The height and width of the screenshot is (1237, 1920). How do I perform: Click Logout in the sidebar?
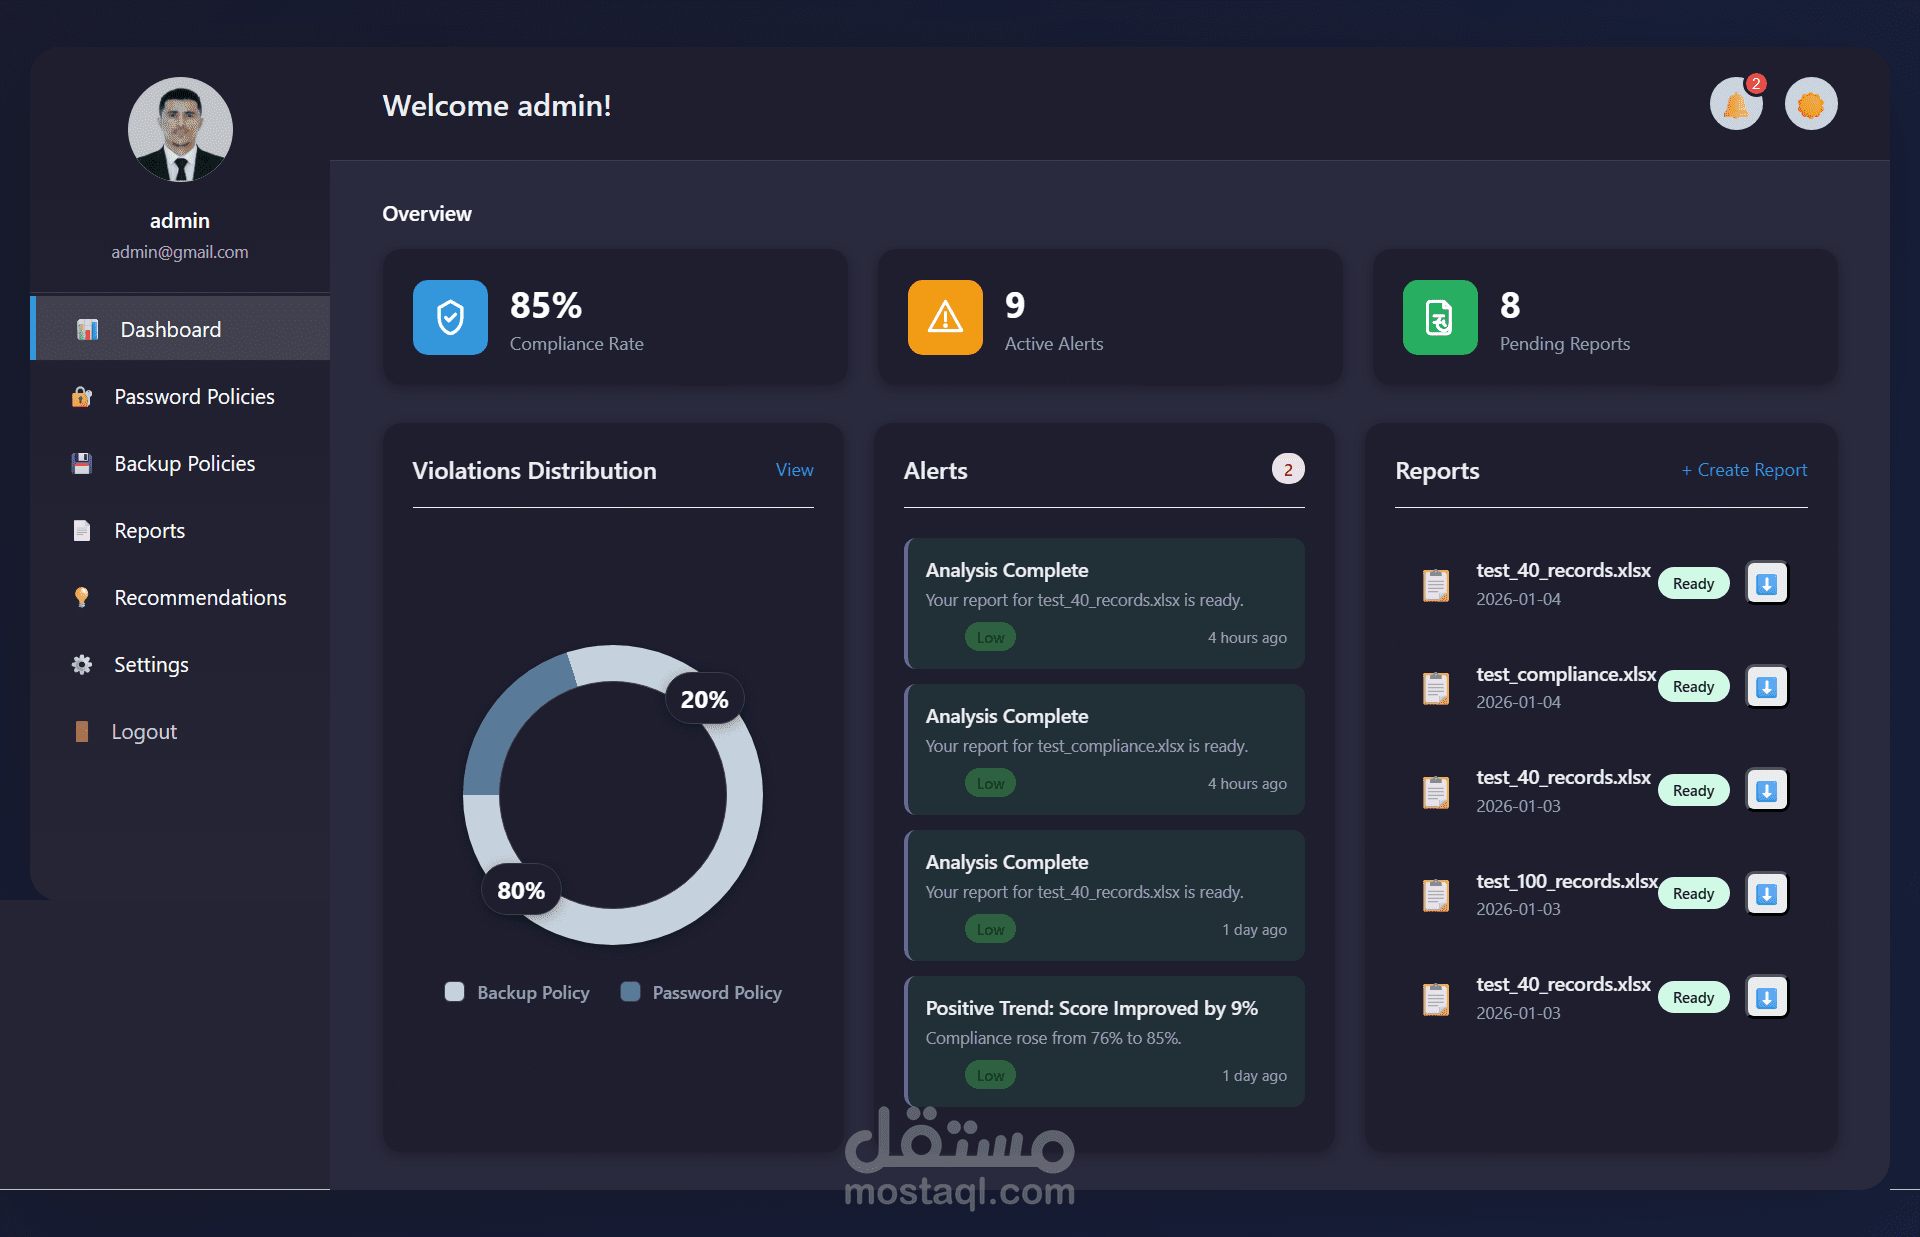pos(144,732)
